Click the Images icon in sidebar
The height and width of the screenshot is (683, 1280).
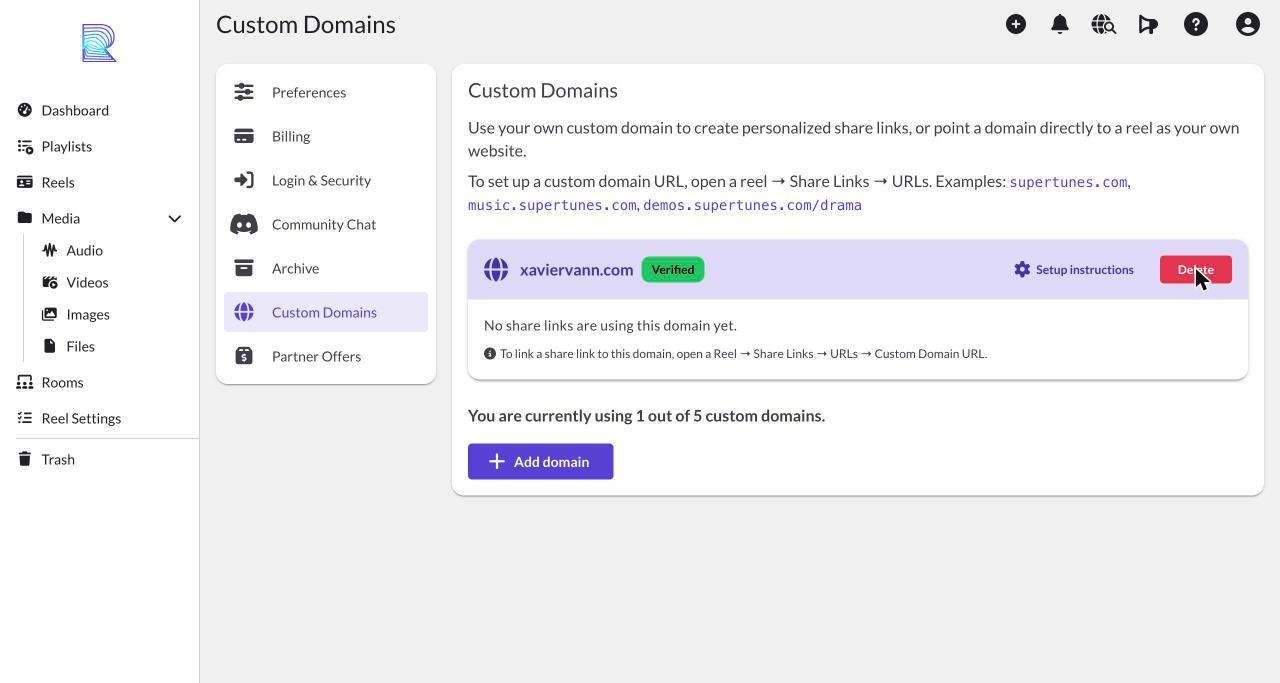[x=50, y=314]
